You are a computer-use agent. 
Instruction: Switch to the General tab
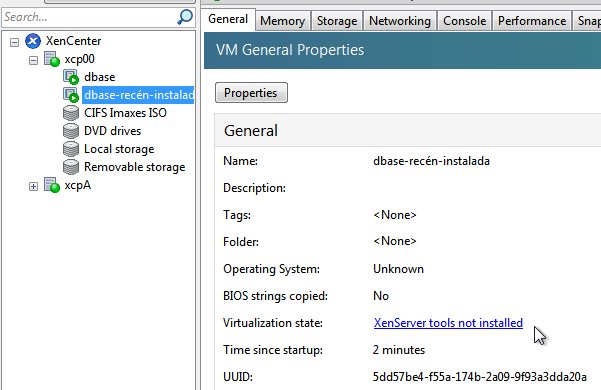[x=228, y=19]
